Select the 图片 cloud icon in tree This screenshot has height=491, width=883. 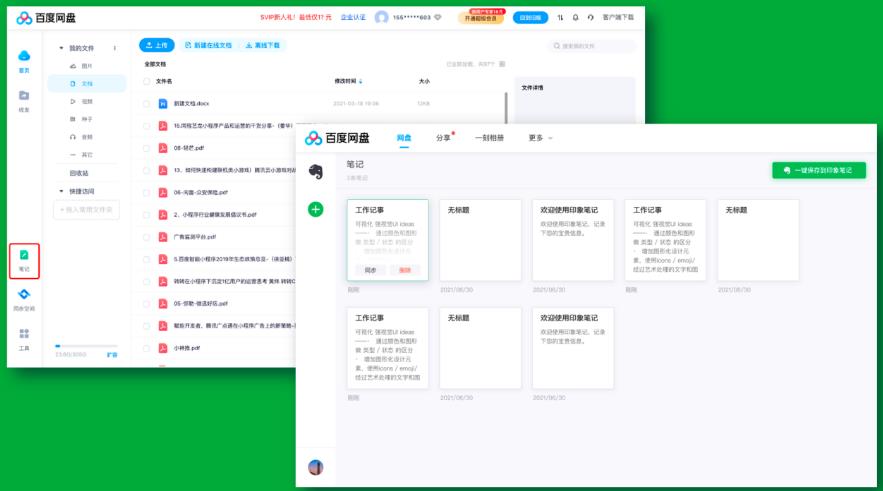[x=73, y=66]
